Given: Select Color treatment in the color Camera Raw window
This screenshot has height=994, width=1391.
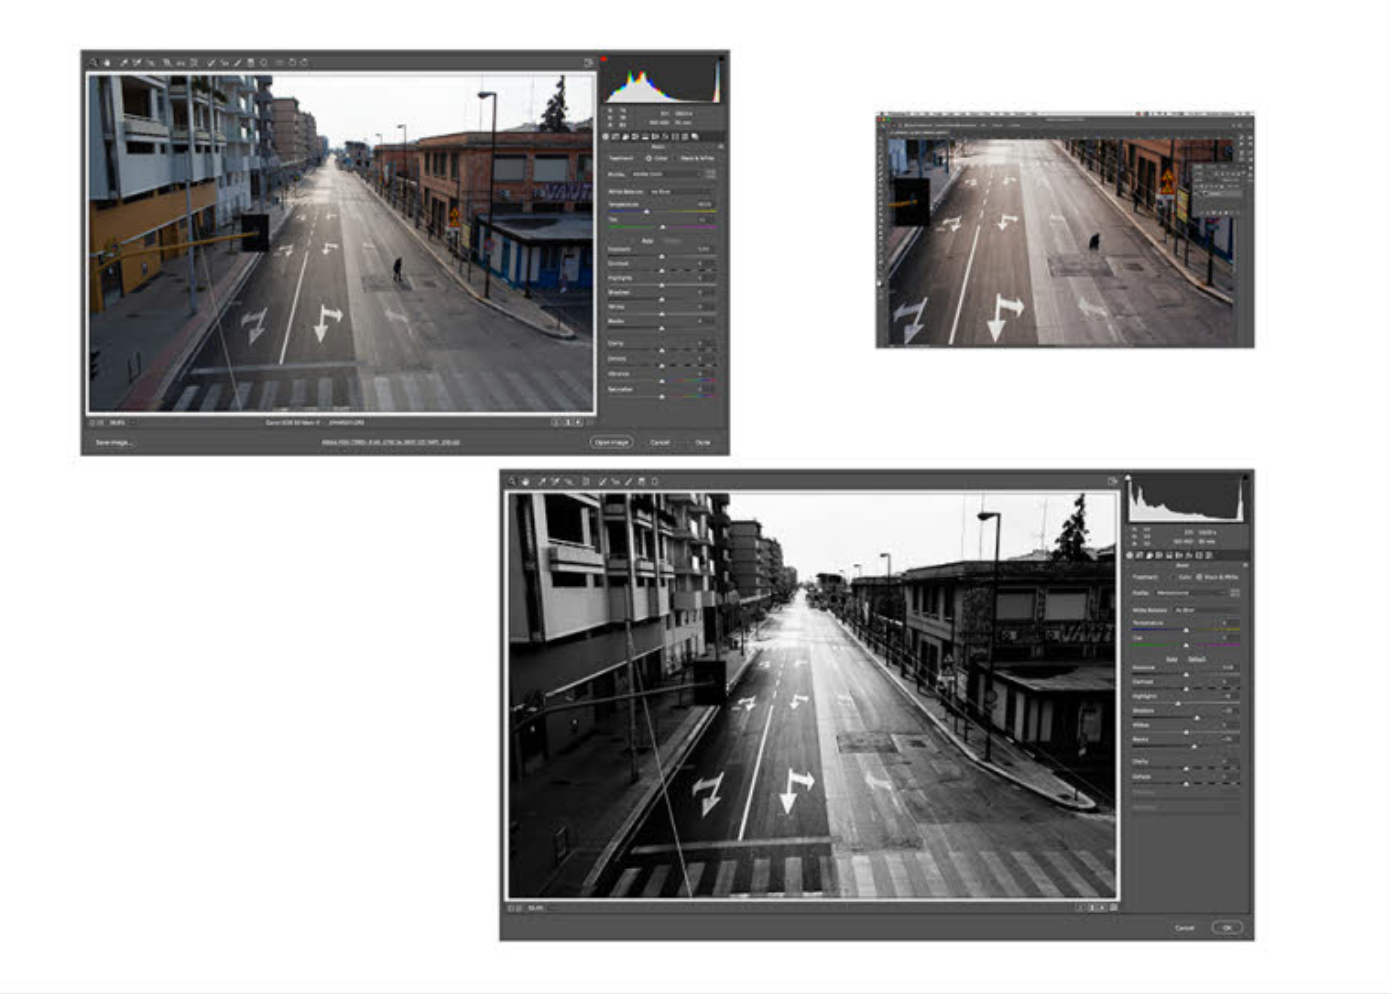Looking at the screenshot, I should [x=657, y=158].
